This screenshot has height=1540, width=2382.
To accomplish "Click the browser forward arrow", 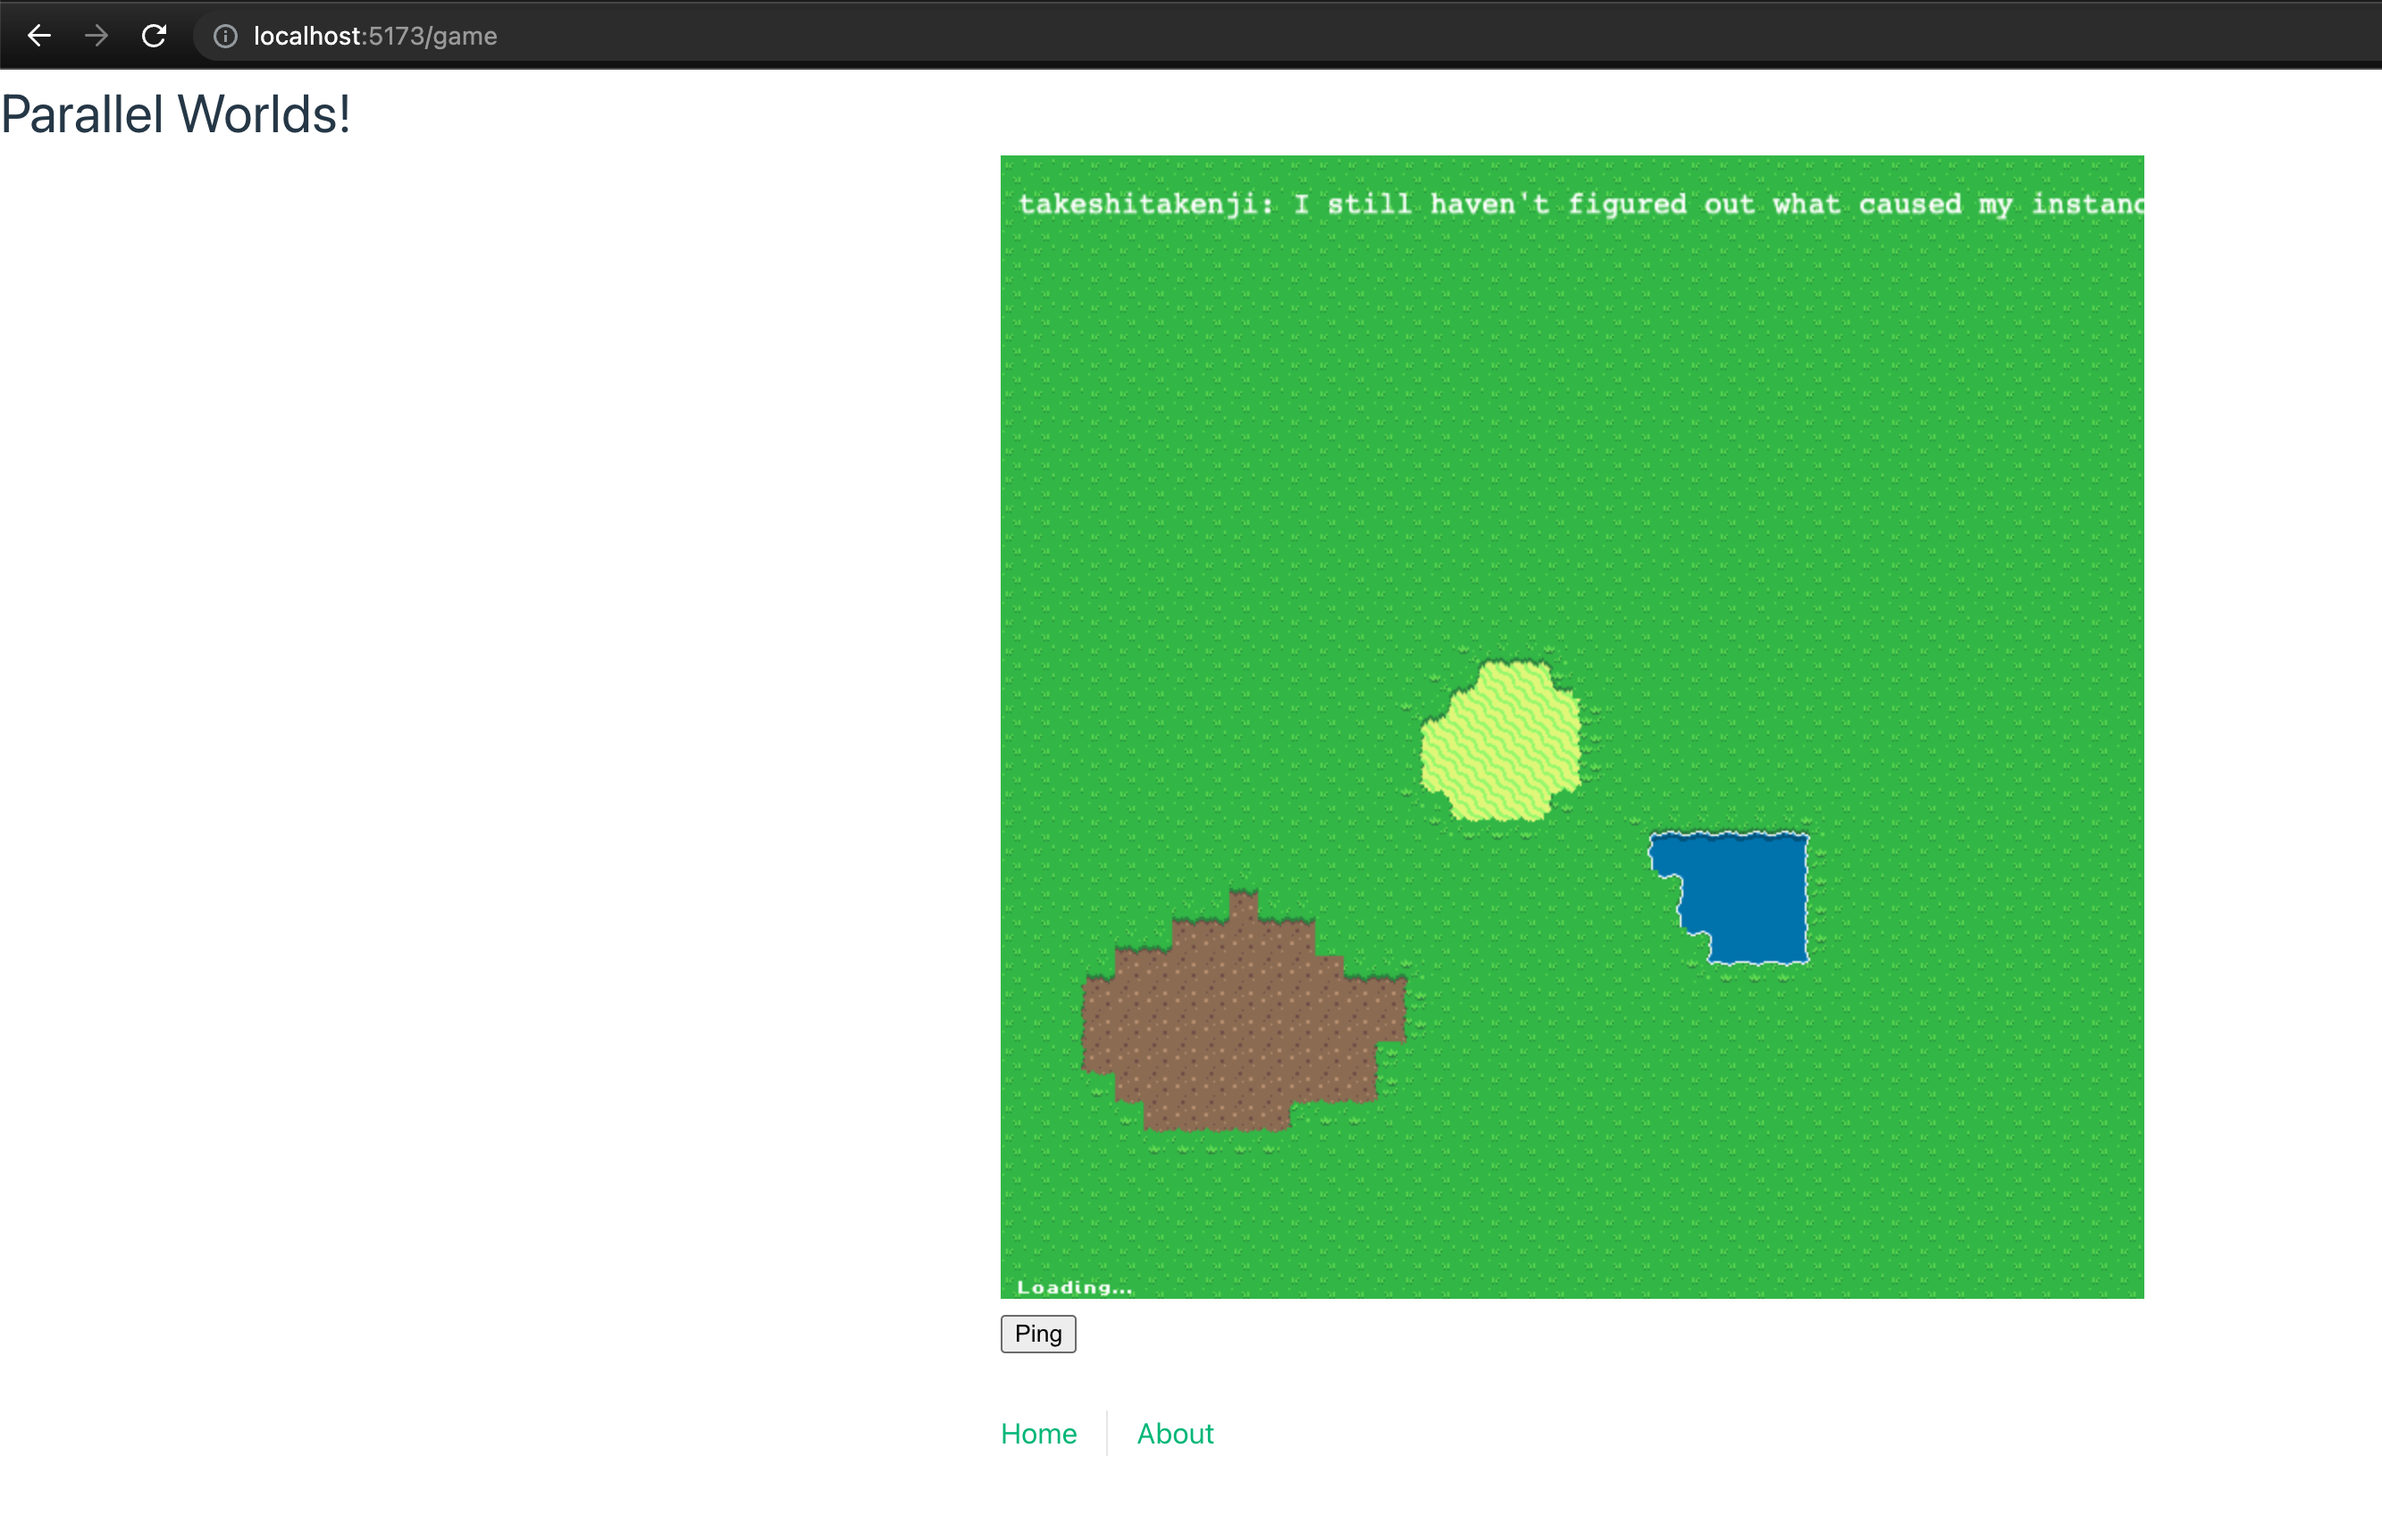I will pos(96,36).
